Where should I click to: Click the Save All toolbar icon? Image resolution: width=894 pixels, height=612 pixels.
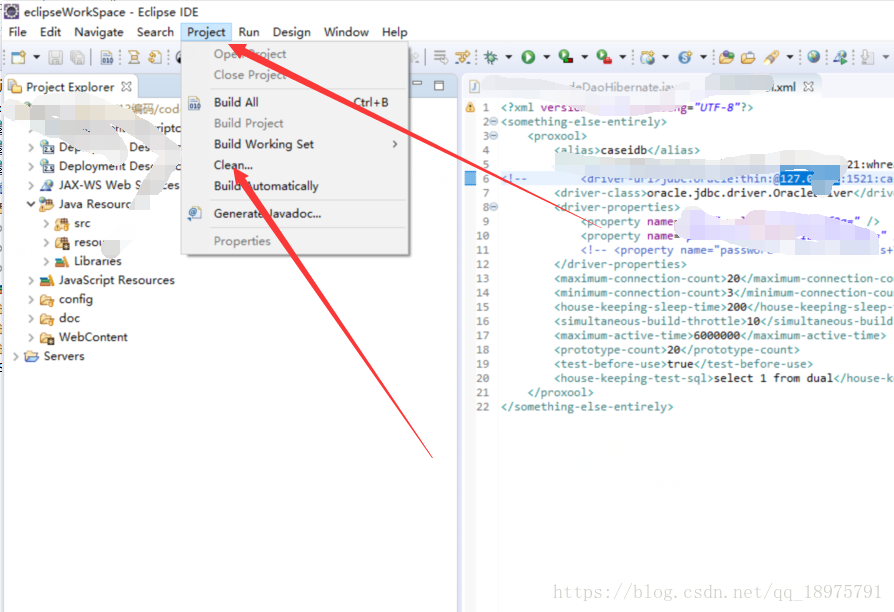pos(78,57)
